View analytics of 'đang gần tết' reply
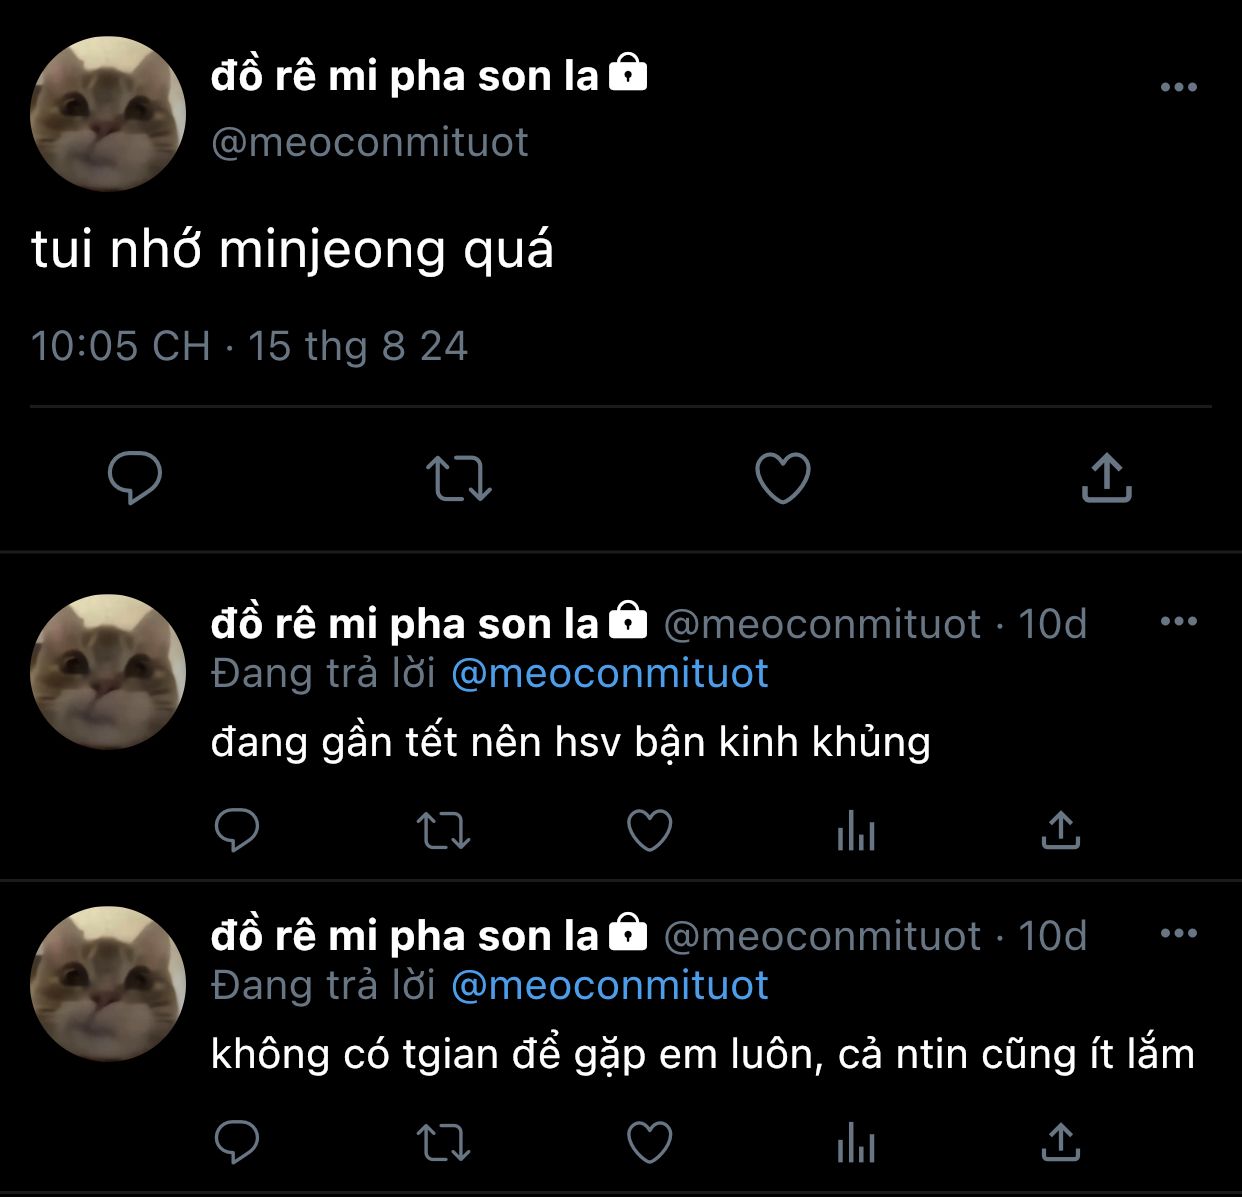 [x=856, y=830]
